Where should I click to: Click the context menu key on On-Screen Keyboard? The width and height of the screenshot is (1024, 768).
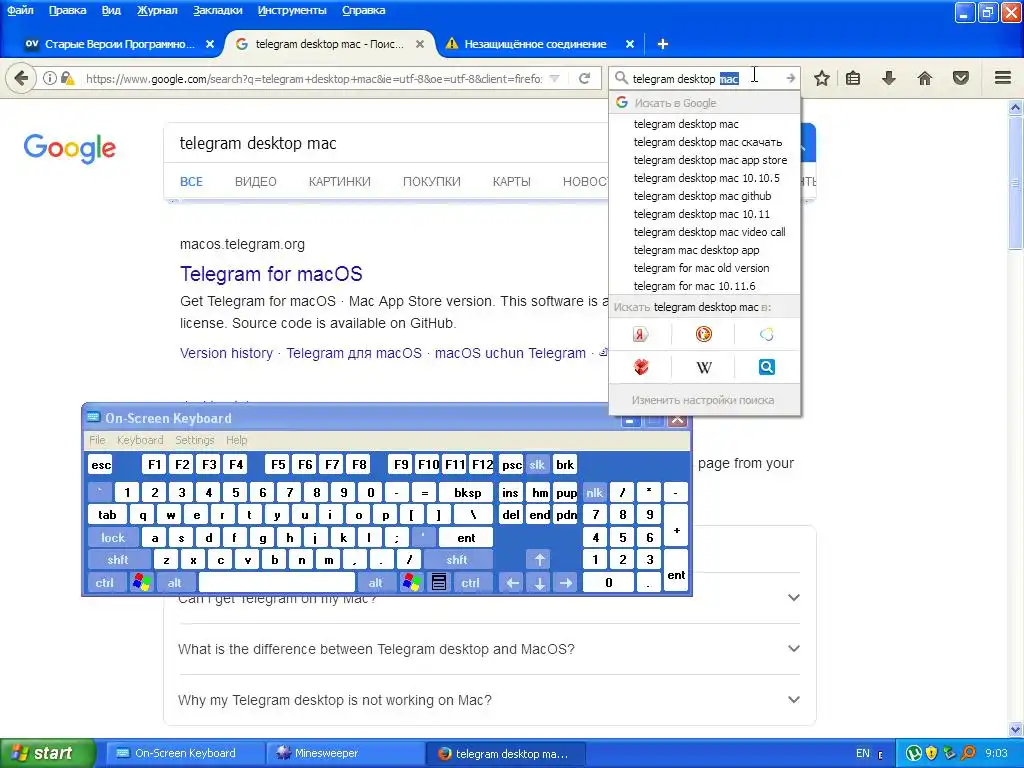439,582
